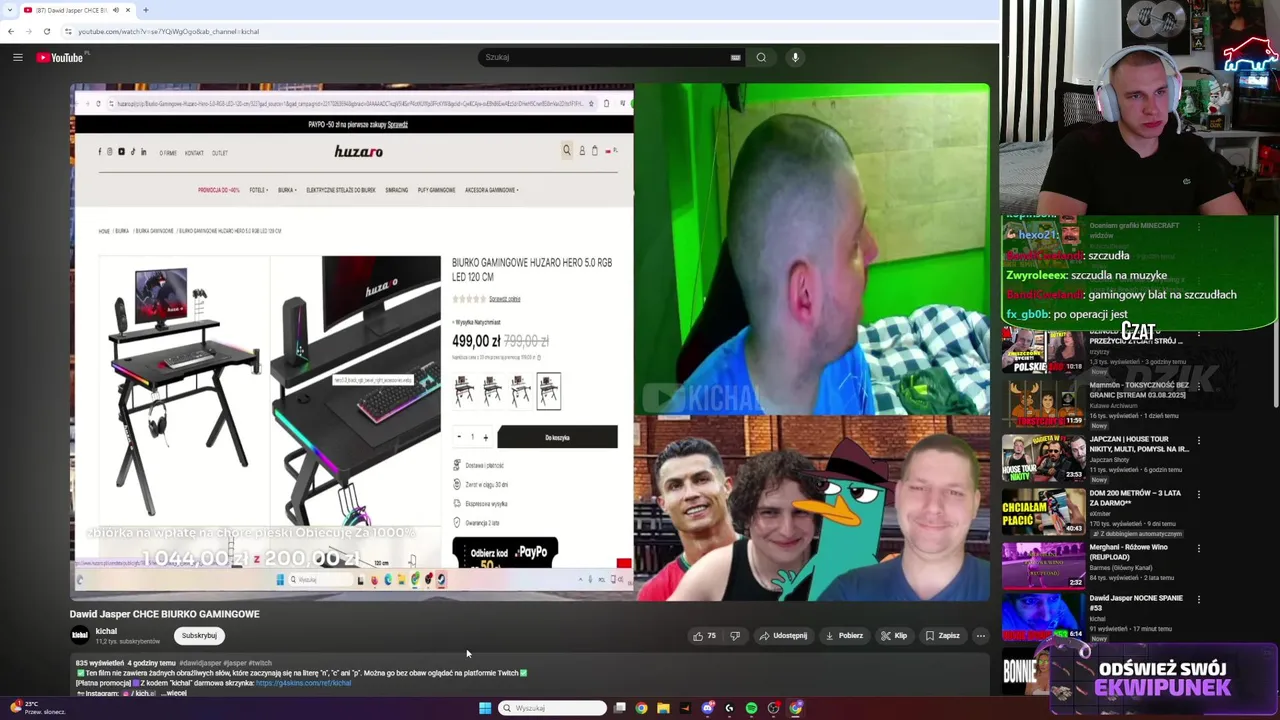Screen dimensions: 1280x720
Task: Open g4skins.com referral link
Action: (x=303, y=683)
